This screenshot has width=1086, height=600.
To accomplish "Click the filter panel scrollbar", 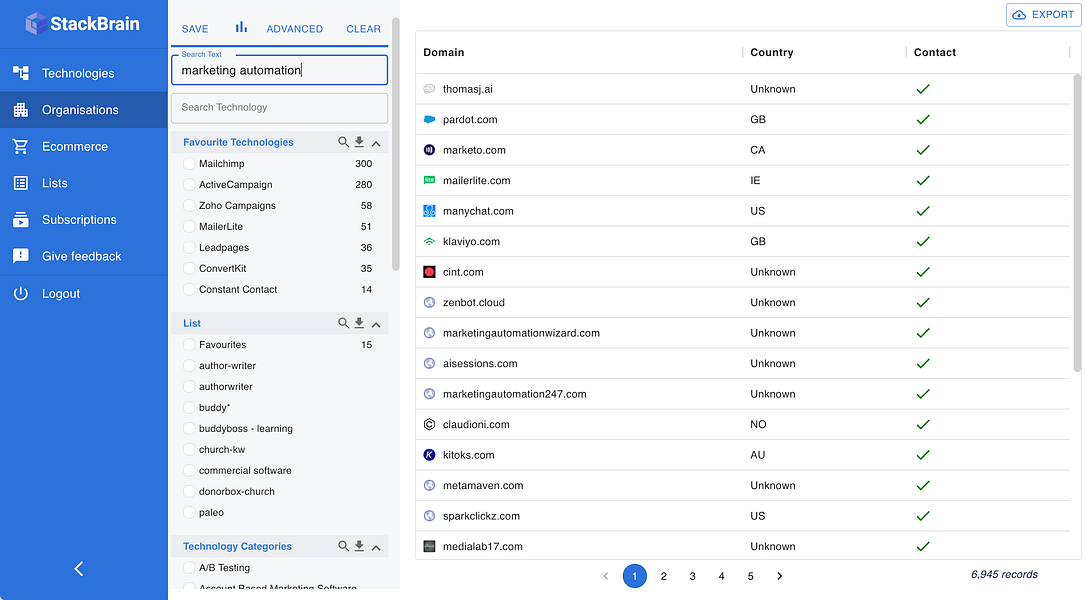I will coord(395,144).
